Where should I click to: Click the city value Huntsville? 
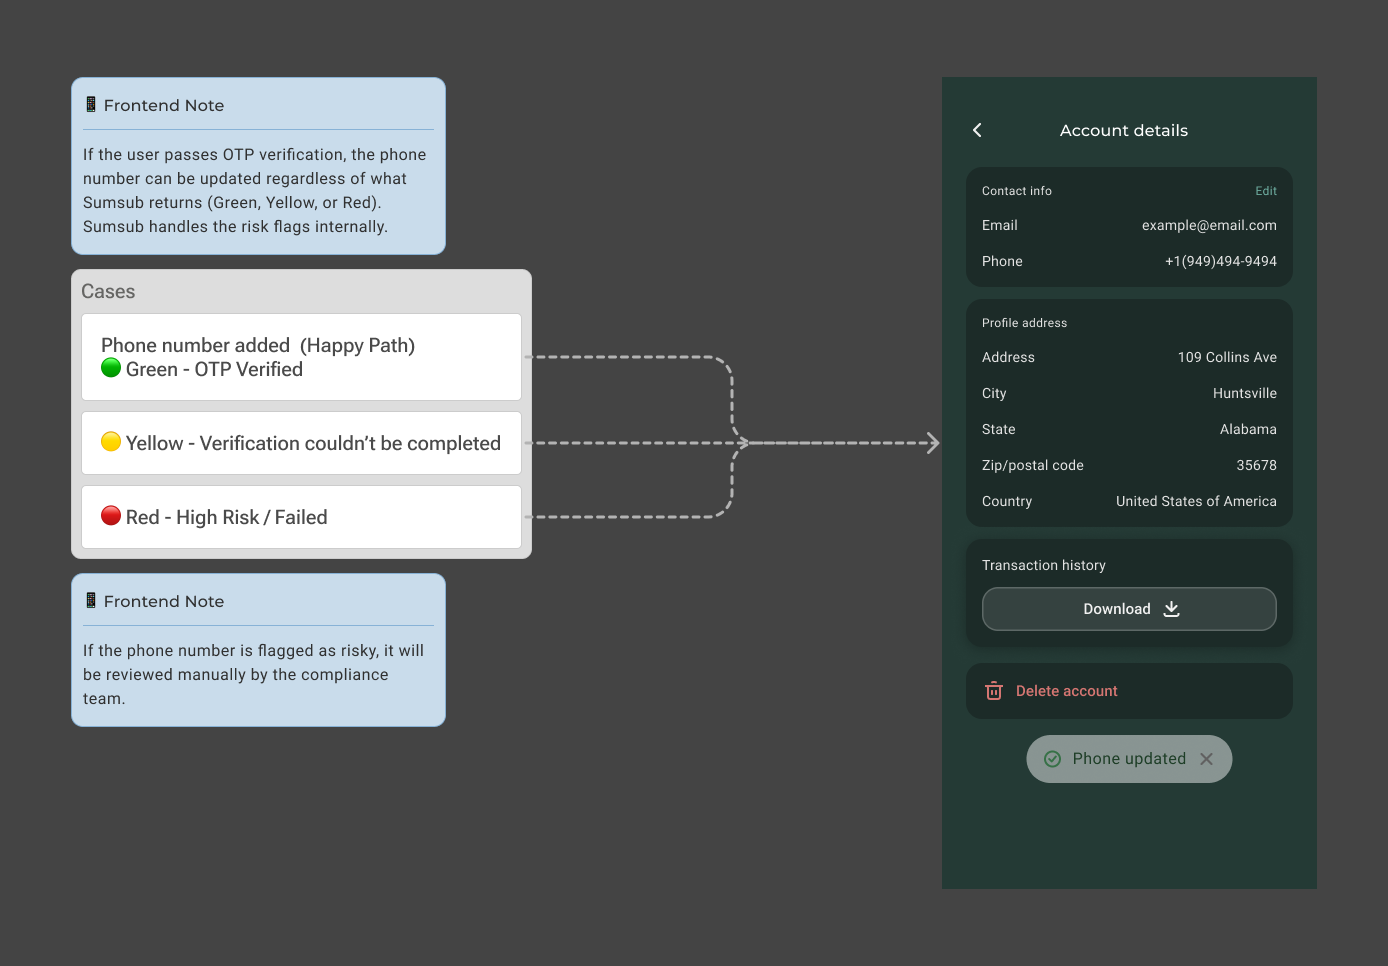click(x=1245, y=393)
